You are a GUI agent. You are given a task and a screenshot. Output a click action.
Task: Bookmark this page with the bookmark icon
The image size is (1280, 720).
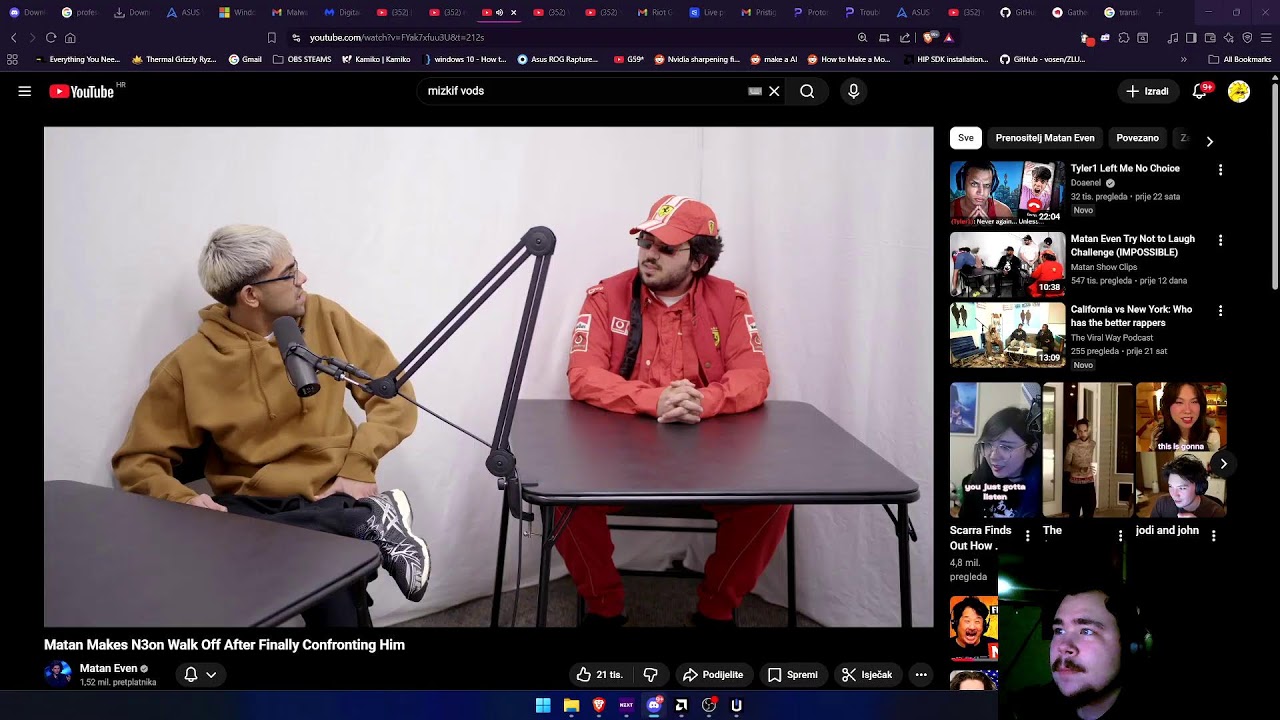pos(271,38)
